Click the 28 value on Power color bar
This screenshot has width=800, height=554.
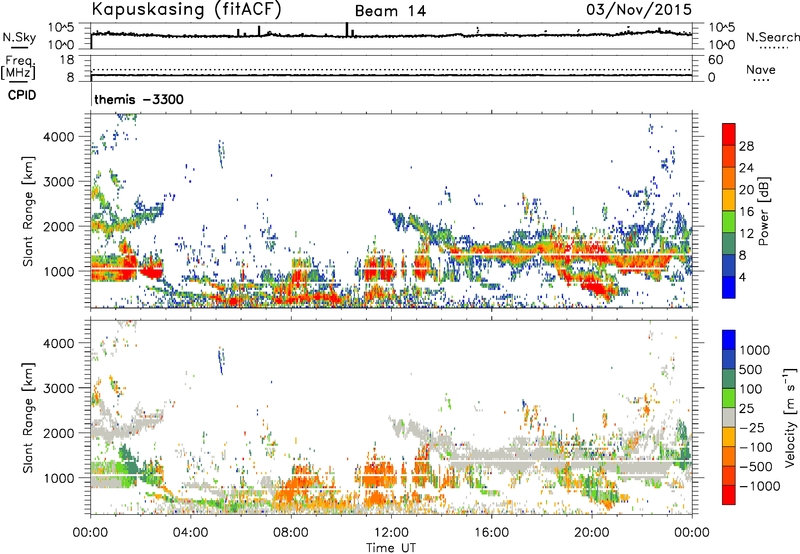pos(746,146)
